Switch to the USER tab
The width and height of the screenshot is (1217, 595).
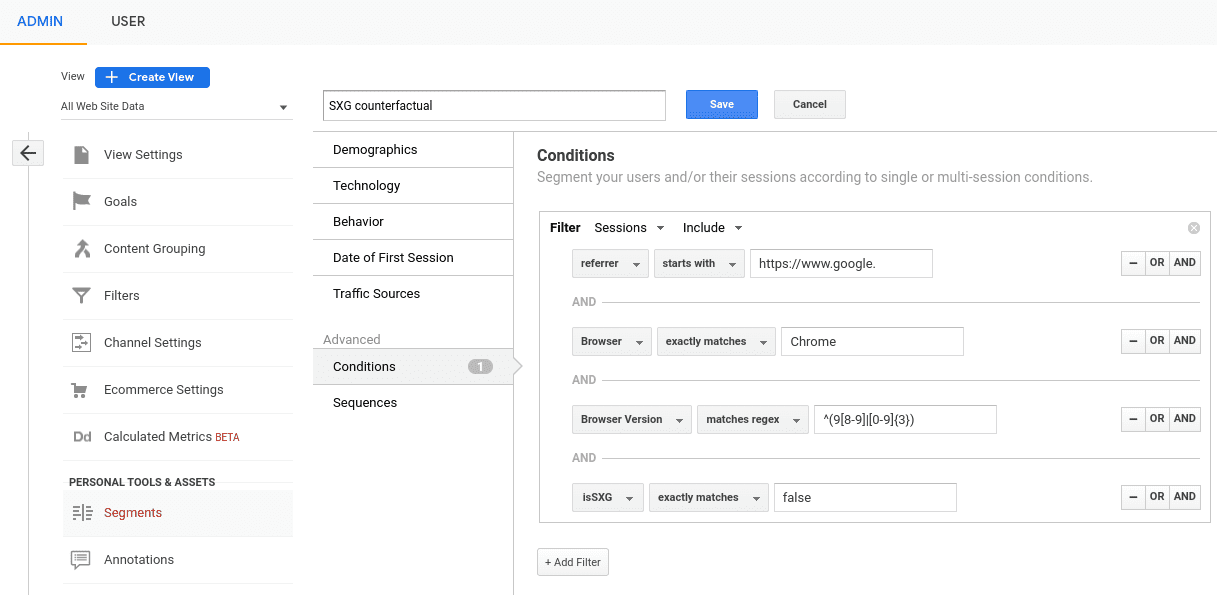pyautogui.click(x=127, y=21)
